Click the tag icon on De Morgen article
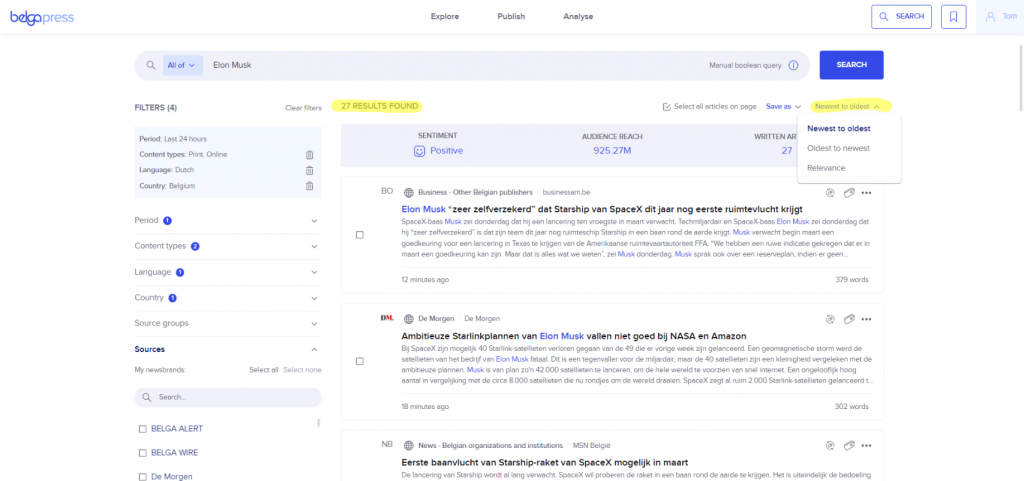The height and width of the screenshot is (481, 1024). click(849, 319)
